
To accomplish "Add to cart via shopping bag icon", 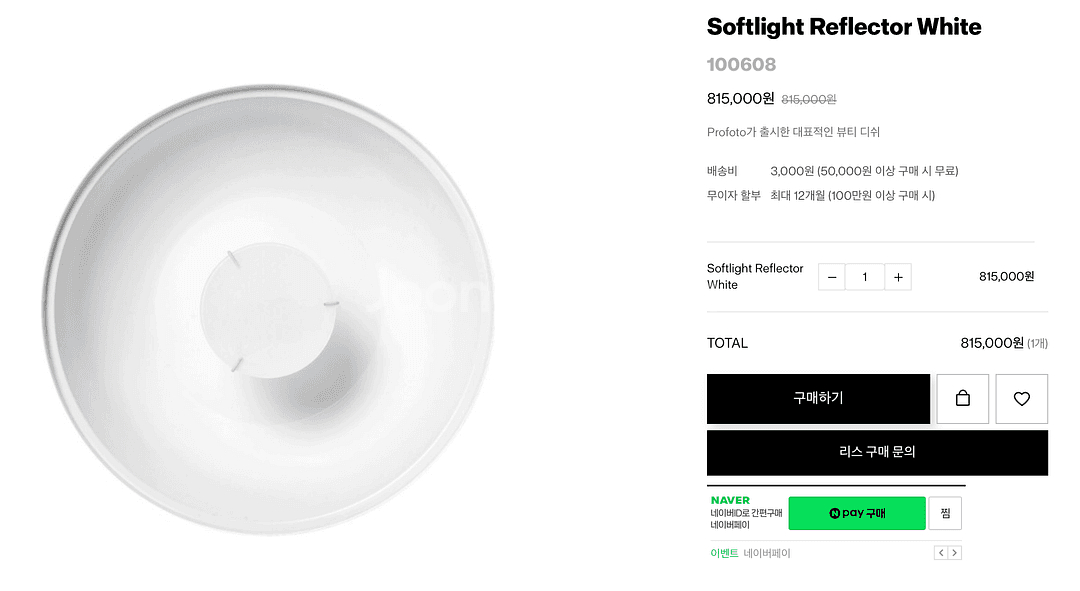I will [x=963, y=399].
